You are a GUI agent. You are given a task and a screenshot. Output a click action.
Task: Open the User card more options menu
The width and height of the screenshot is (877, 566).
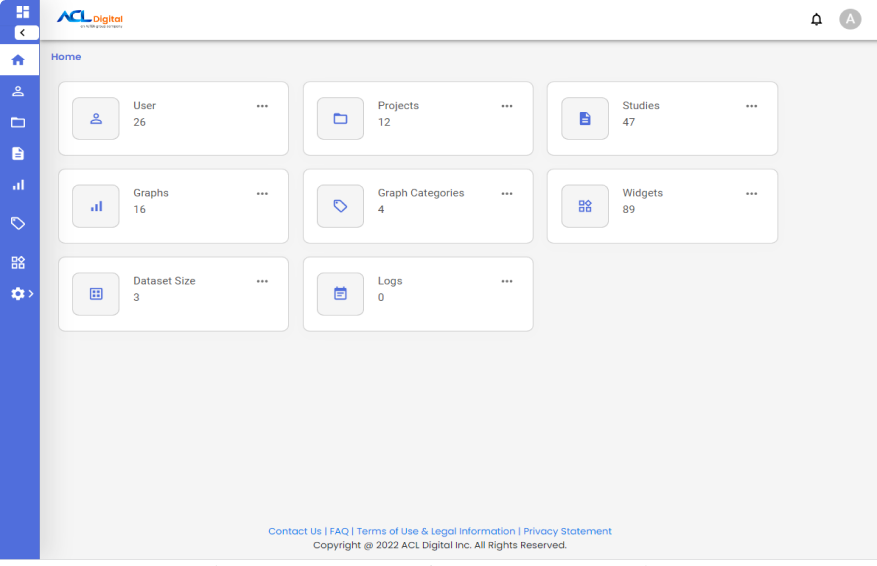[262, 106]
